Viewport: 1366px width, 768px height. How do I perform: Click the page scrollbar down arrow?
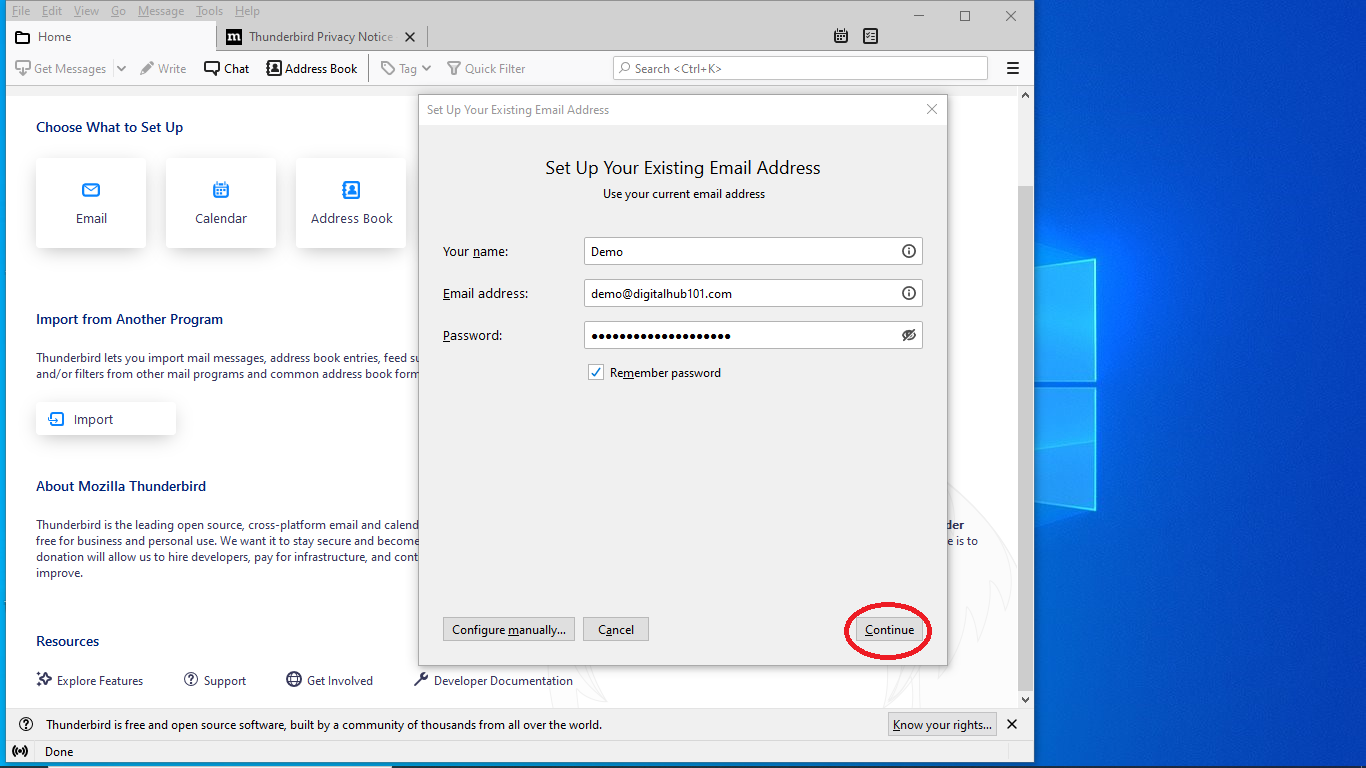[x=1025, y=700]
